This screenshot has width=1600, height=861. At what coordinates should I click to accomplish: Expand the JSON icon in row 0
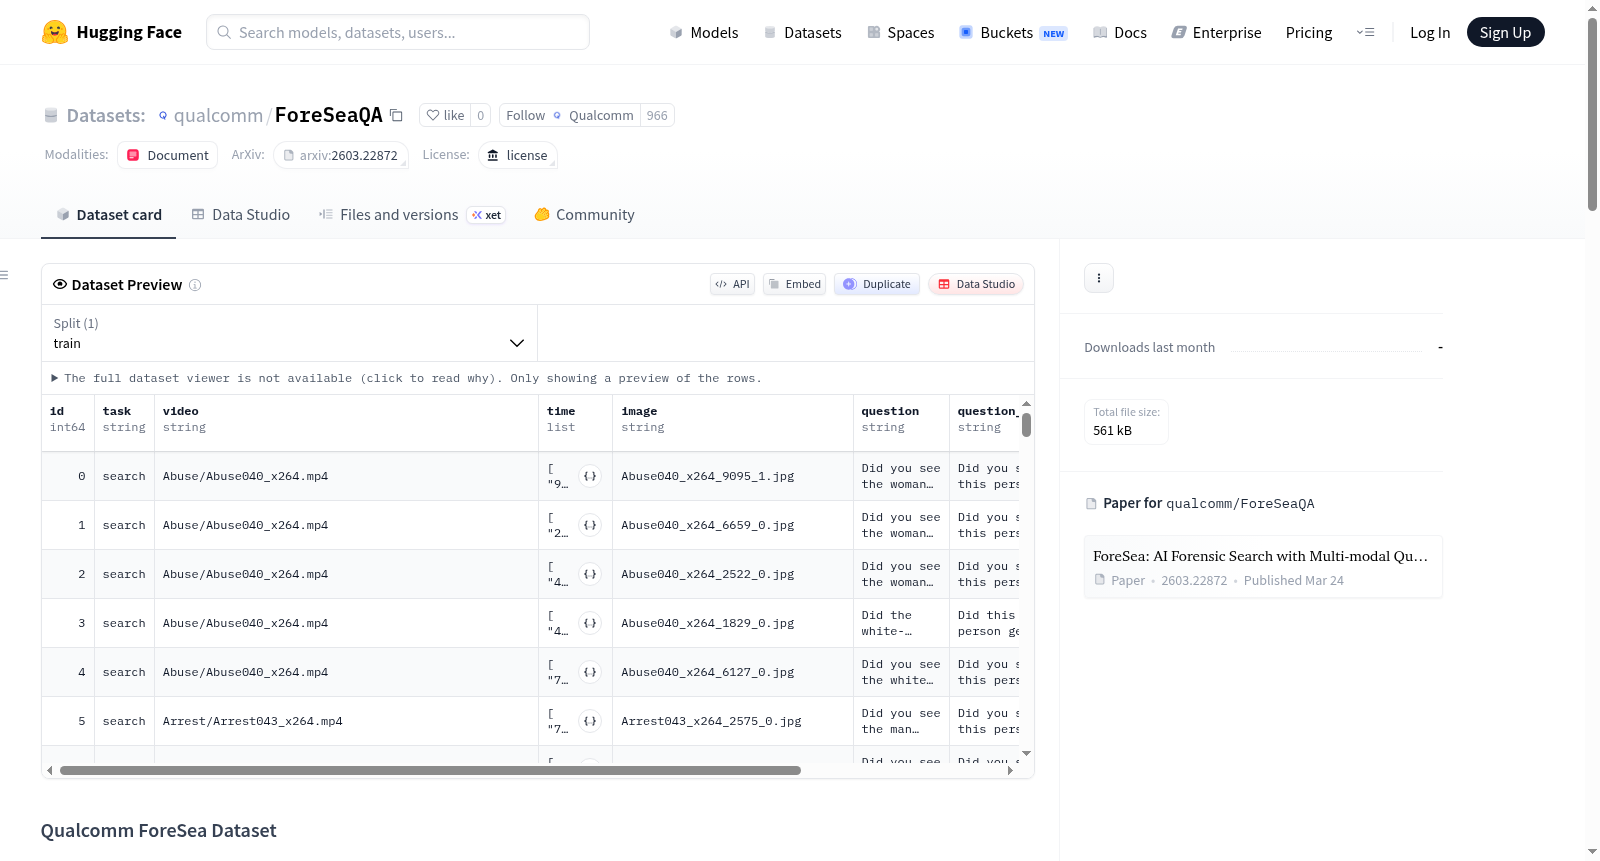(x=590, y=476)
